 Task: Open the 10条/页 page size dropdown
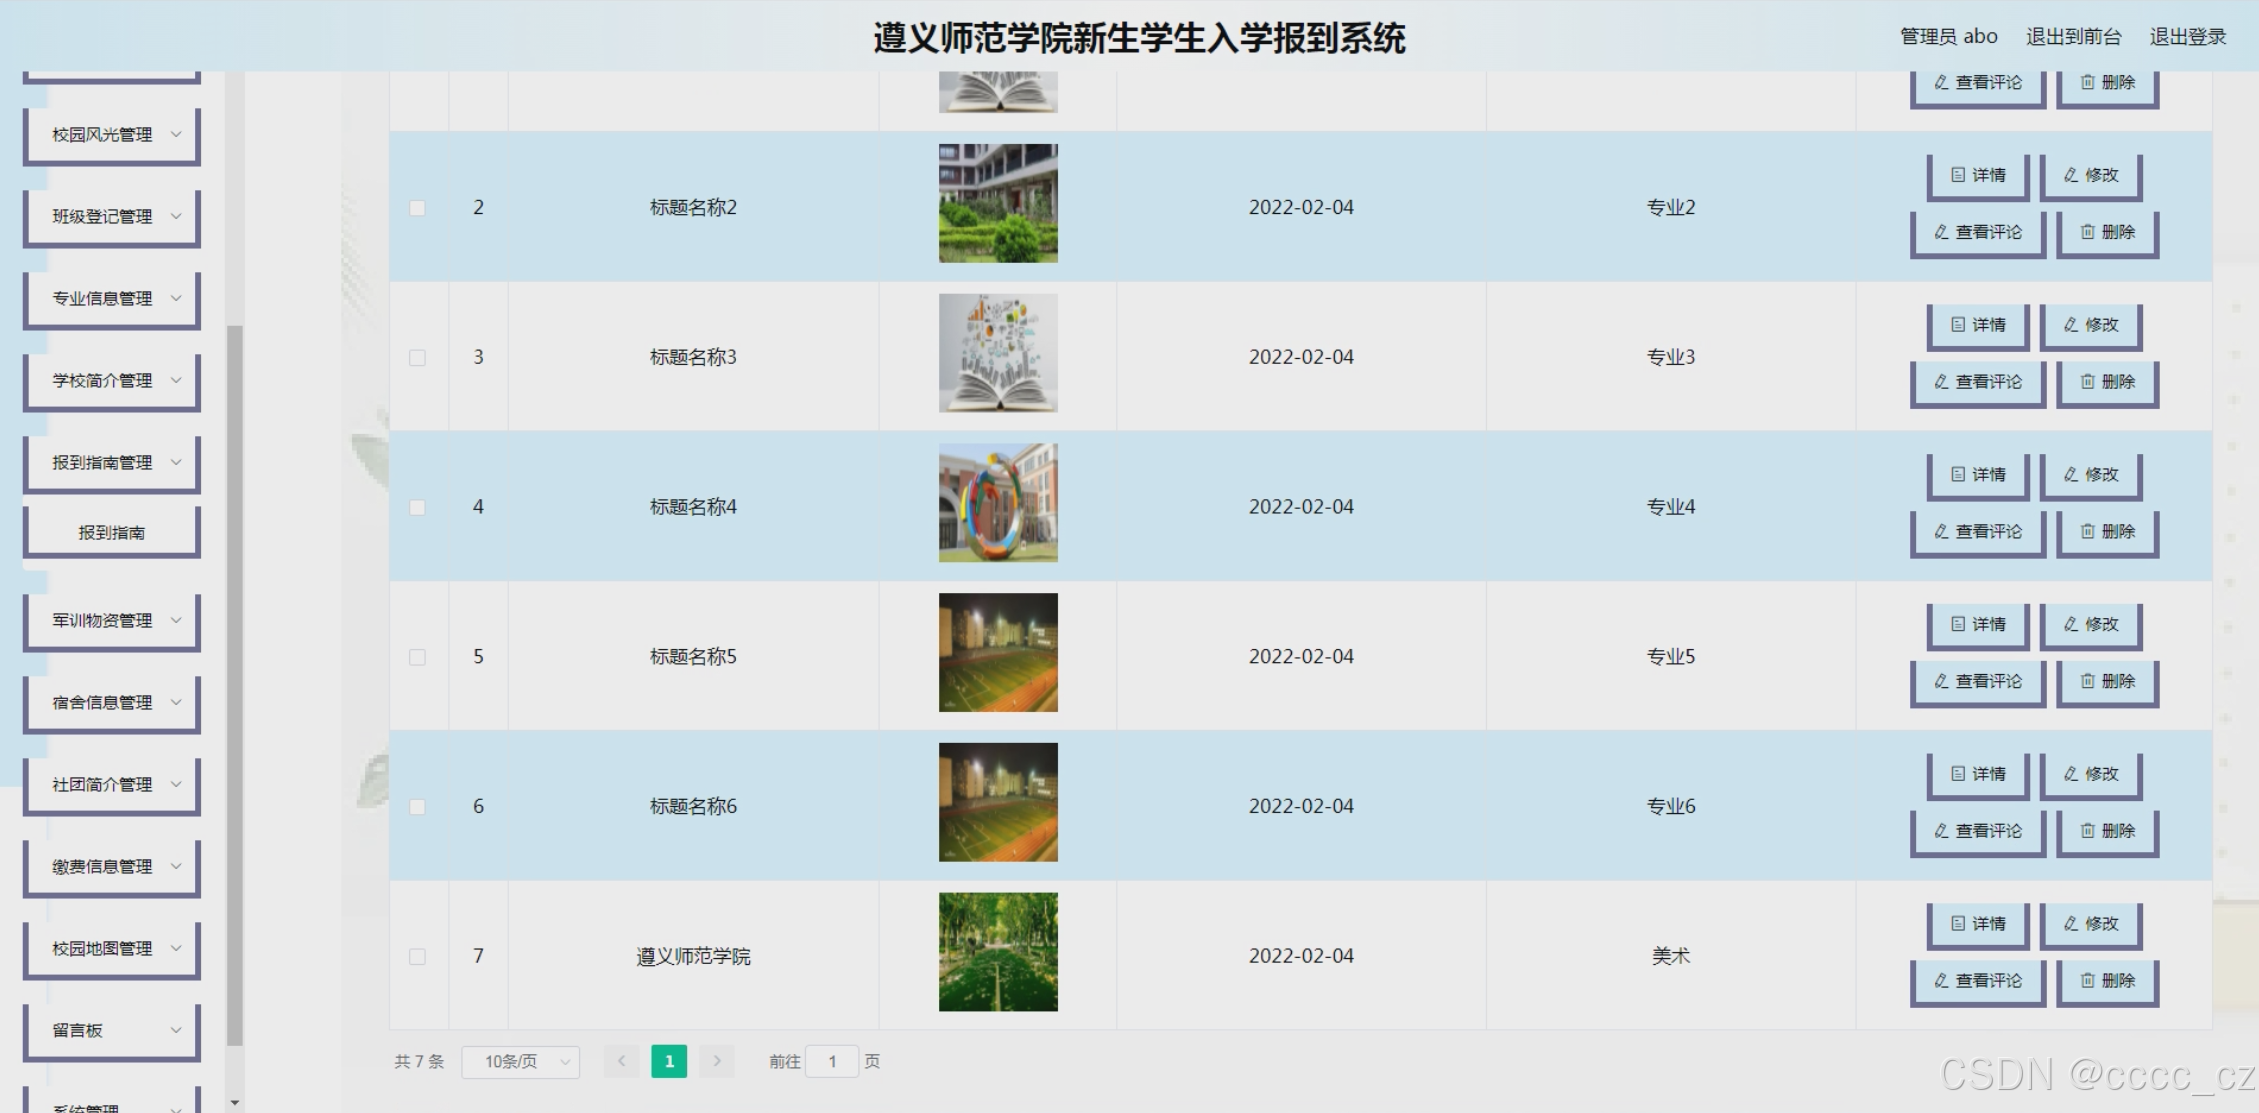[521, 1061]
